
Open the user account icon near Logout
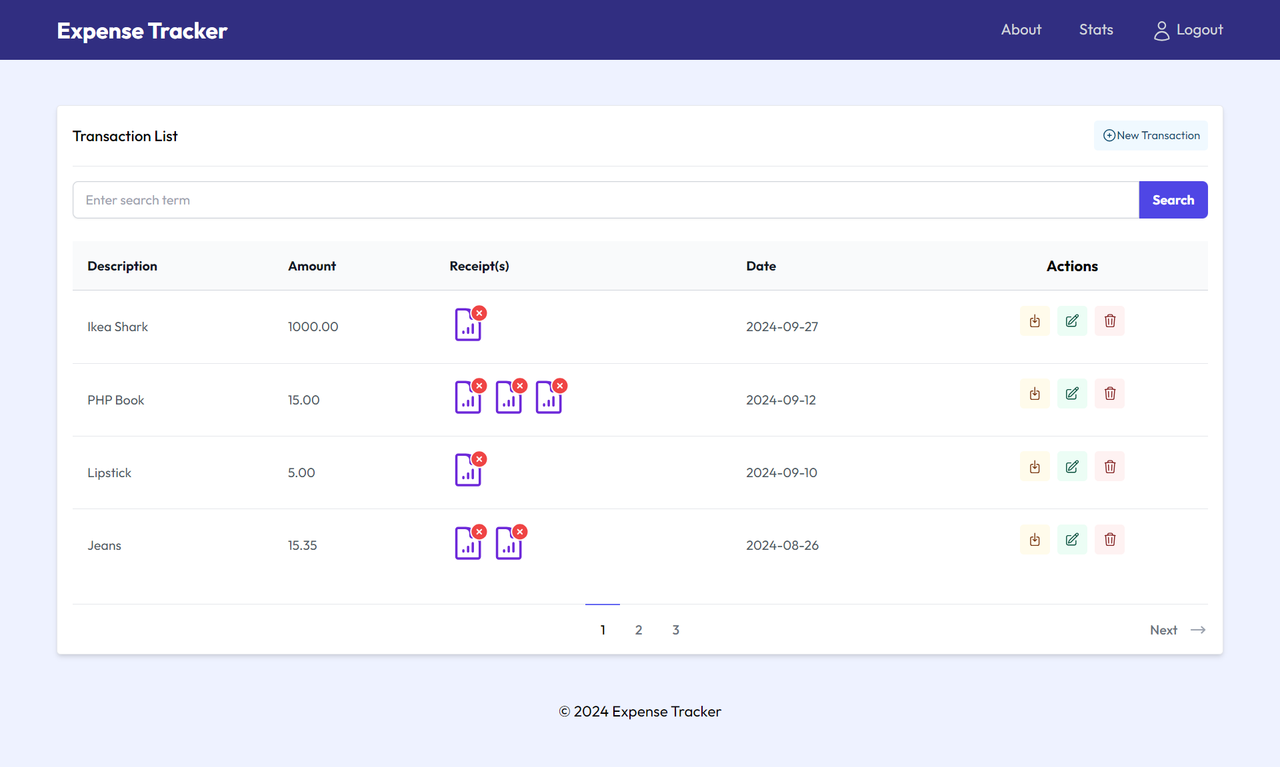click(x=1161, y=30)
